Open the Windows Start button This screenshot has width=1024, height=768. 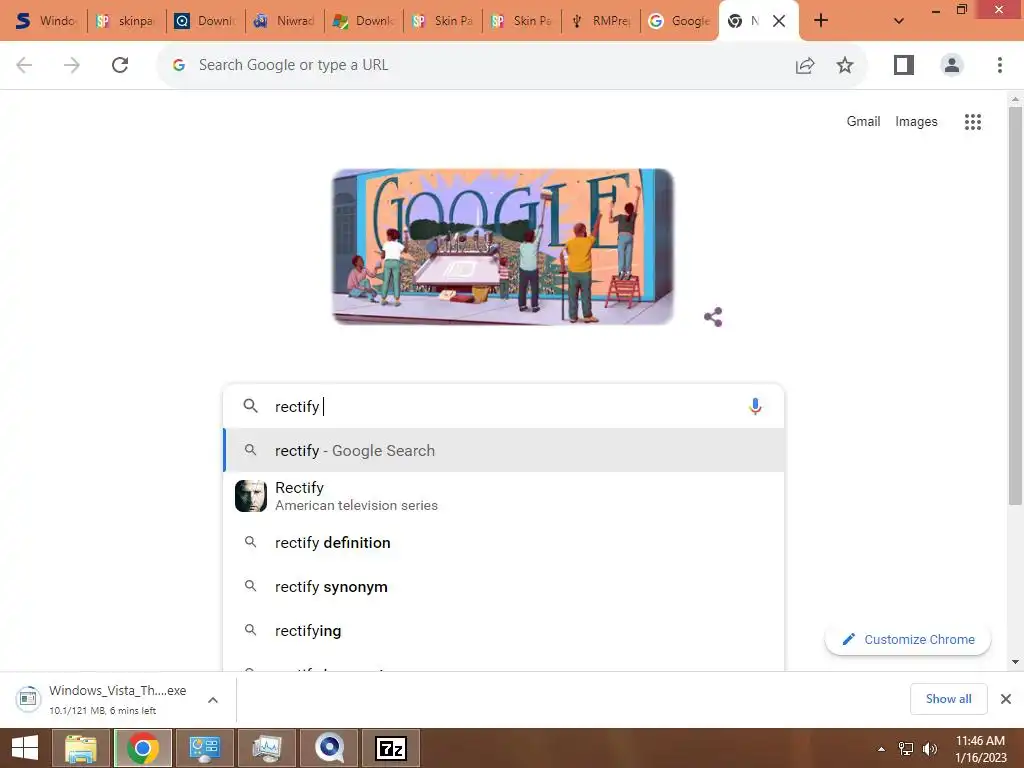tap(25, 748)
